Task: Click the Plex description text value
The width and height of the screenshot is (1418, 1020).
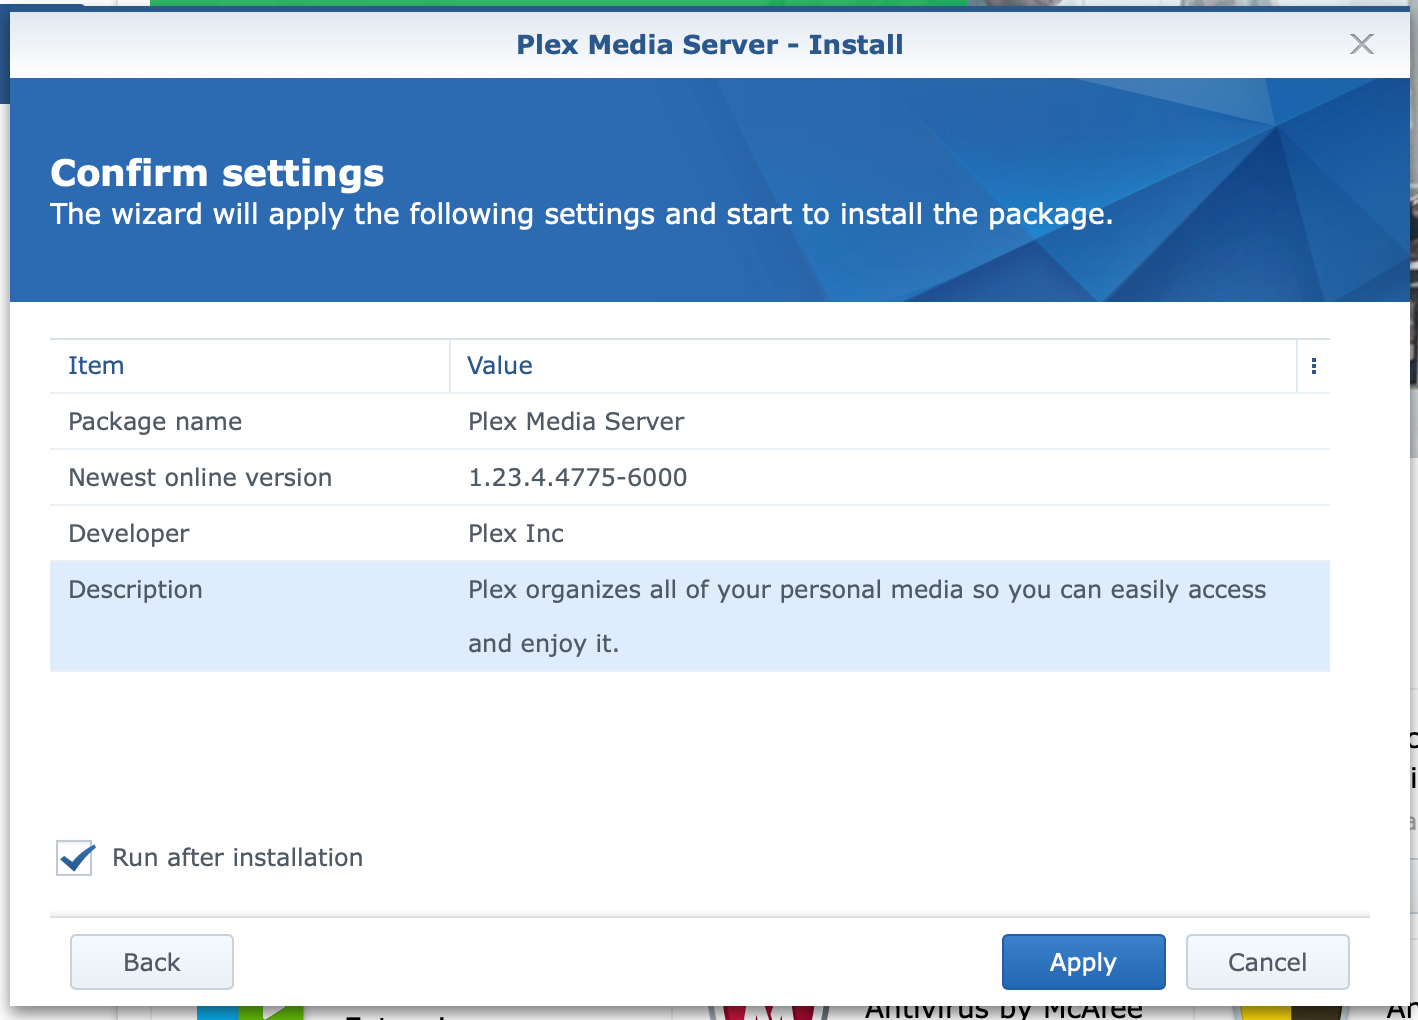Action: pyautogui.click(x=867, y=616)
